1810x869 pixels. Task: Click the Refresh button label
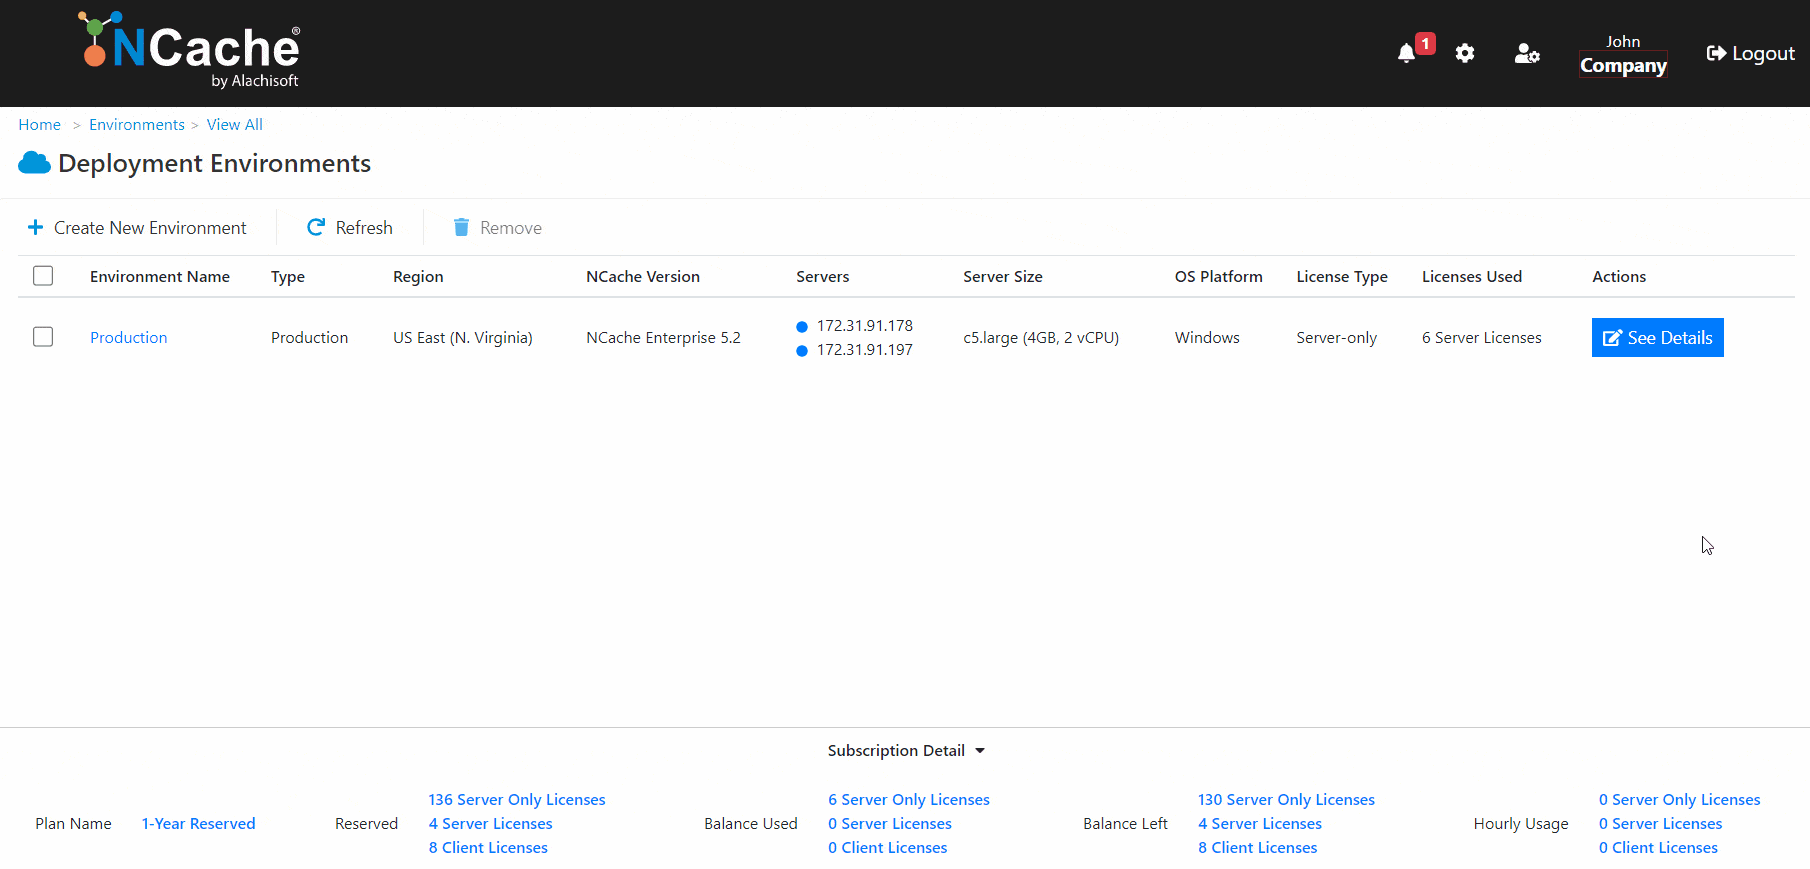coord(364,228)
